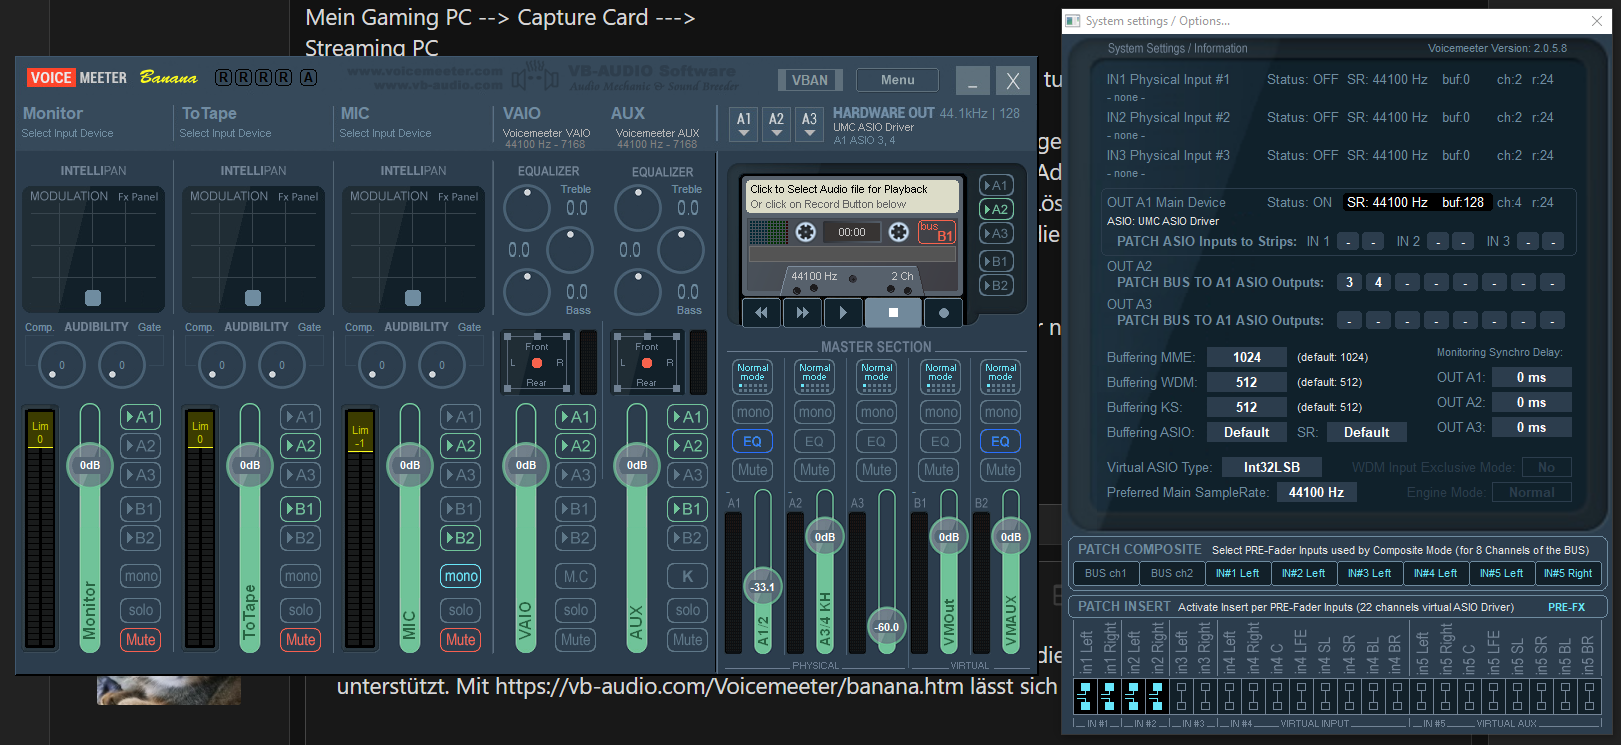Viewport: 1621px width, 745px height.
Task: Select input device for MIC strip
Action: coord(385,133)
